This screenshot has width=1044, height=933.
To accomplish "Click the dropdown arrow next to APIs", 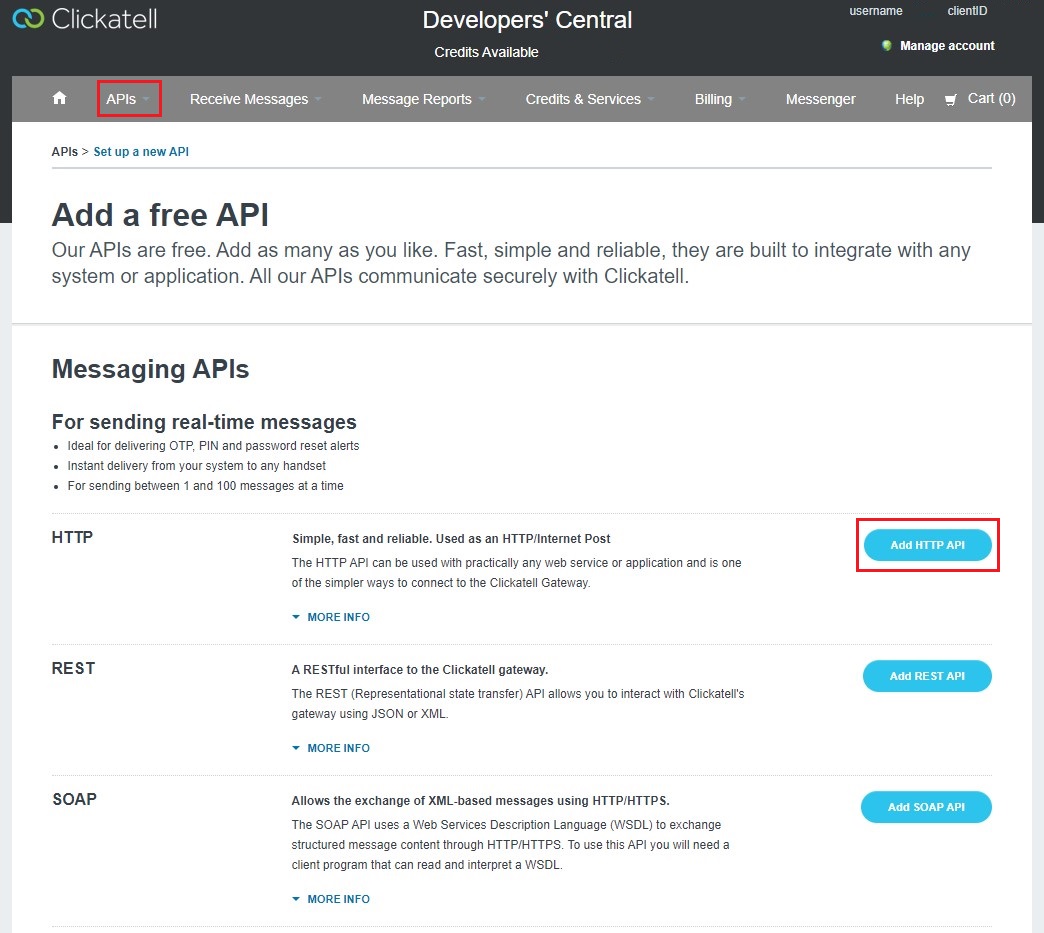I will [x=146, y=100].
